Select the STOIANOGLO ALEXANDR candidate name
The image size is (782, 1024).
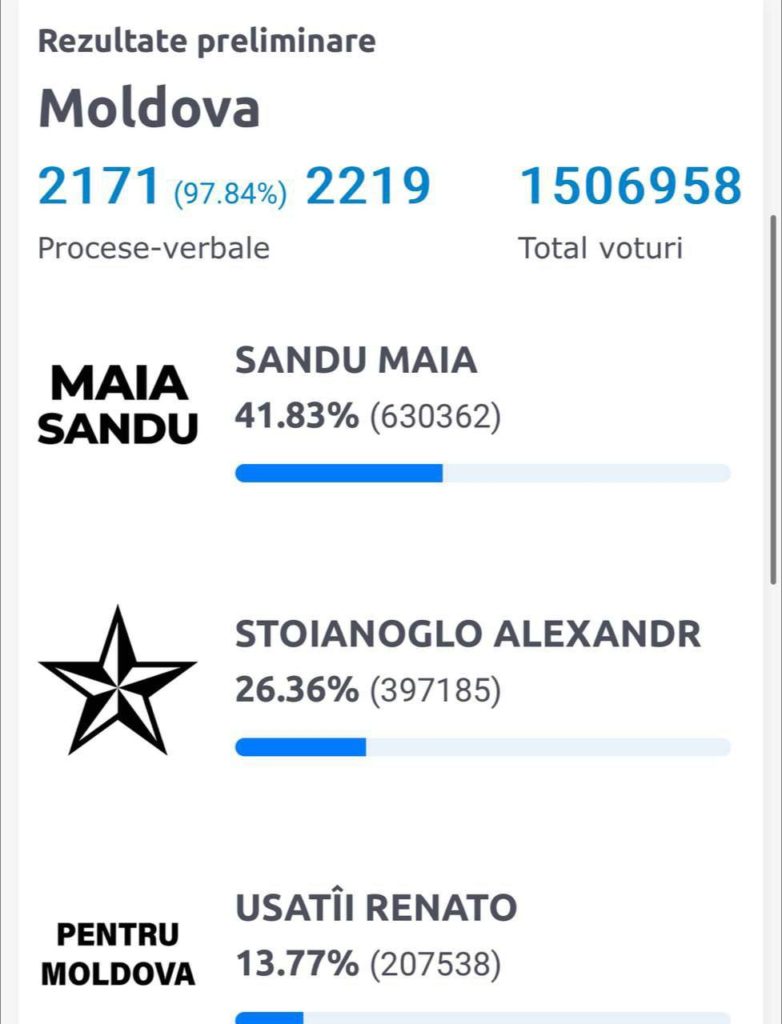coord(468,634)
